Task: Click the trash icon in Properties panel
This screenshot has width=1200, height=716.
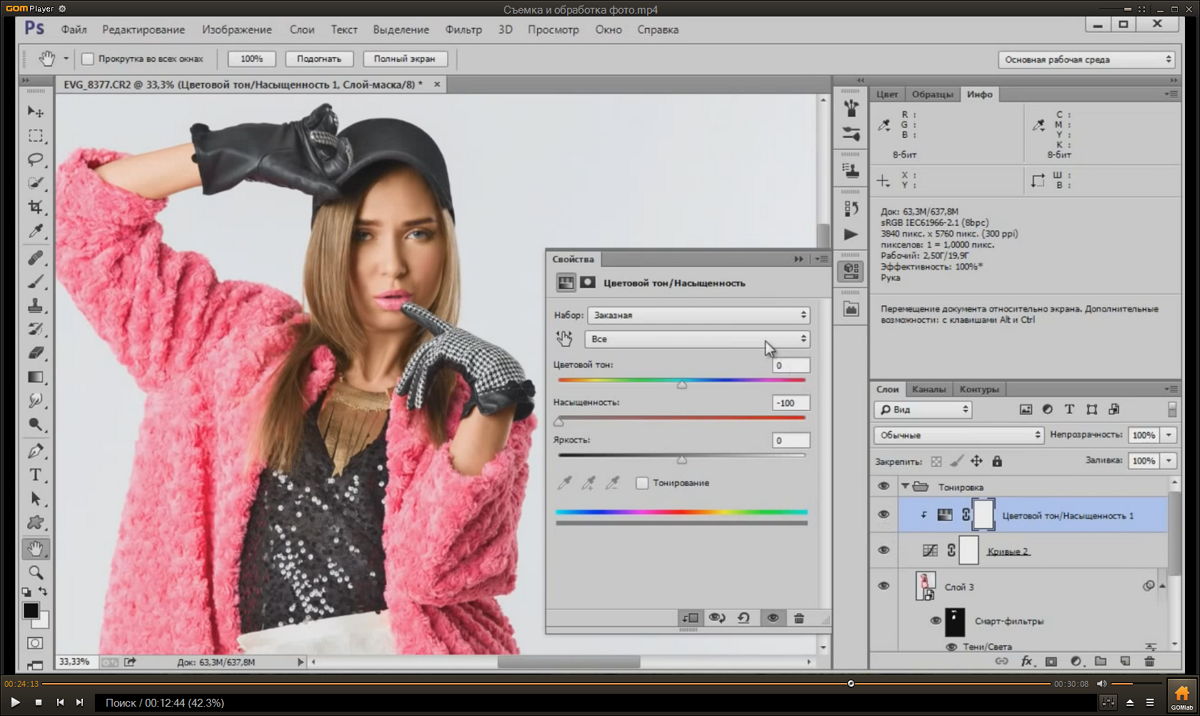Action: (799, 618)
